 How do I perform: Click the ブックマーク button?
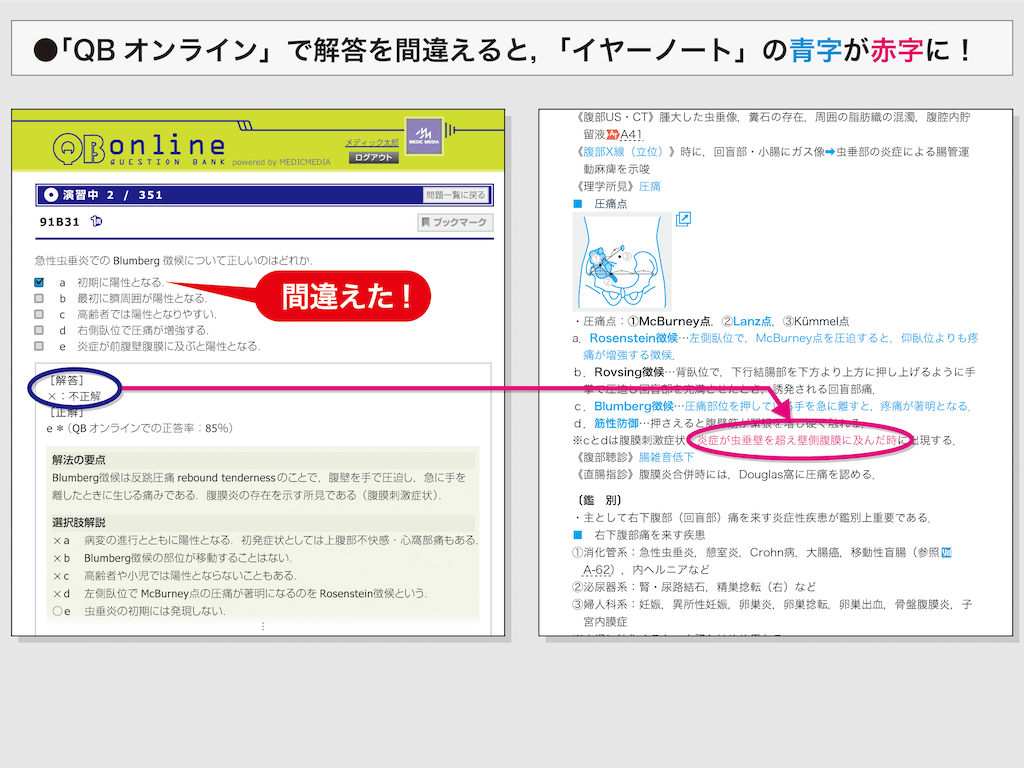[x=455, y=222]
